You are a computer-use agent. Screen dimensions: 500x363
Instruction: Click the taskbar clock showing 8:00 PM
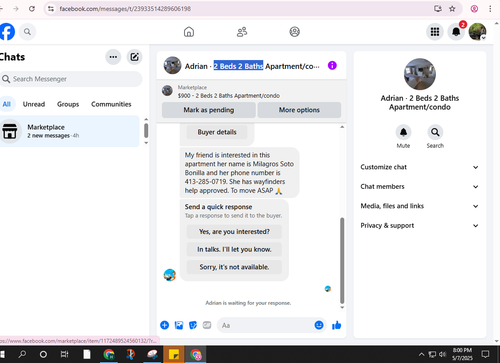462,354
